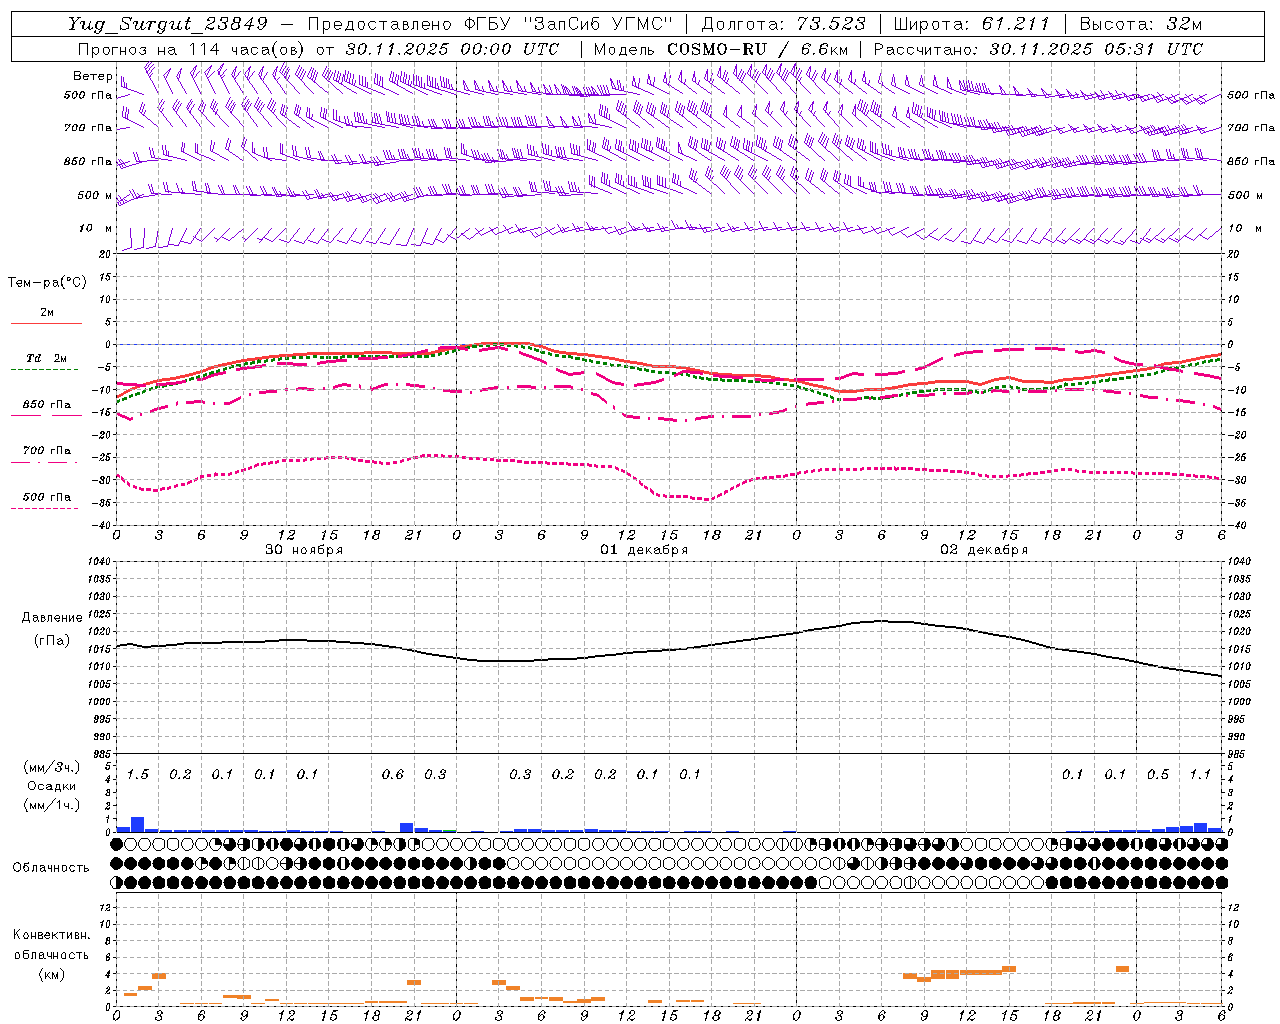Click the 1.5 precipitation amount value

[138, 775]
